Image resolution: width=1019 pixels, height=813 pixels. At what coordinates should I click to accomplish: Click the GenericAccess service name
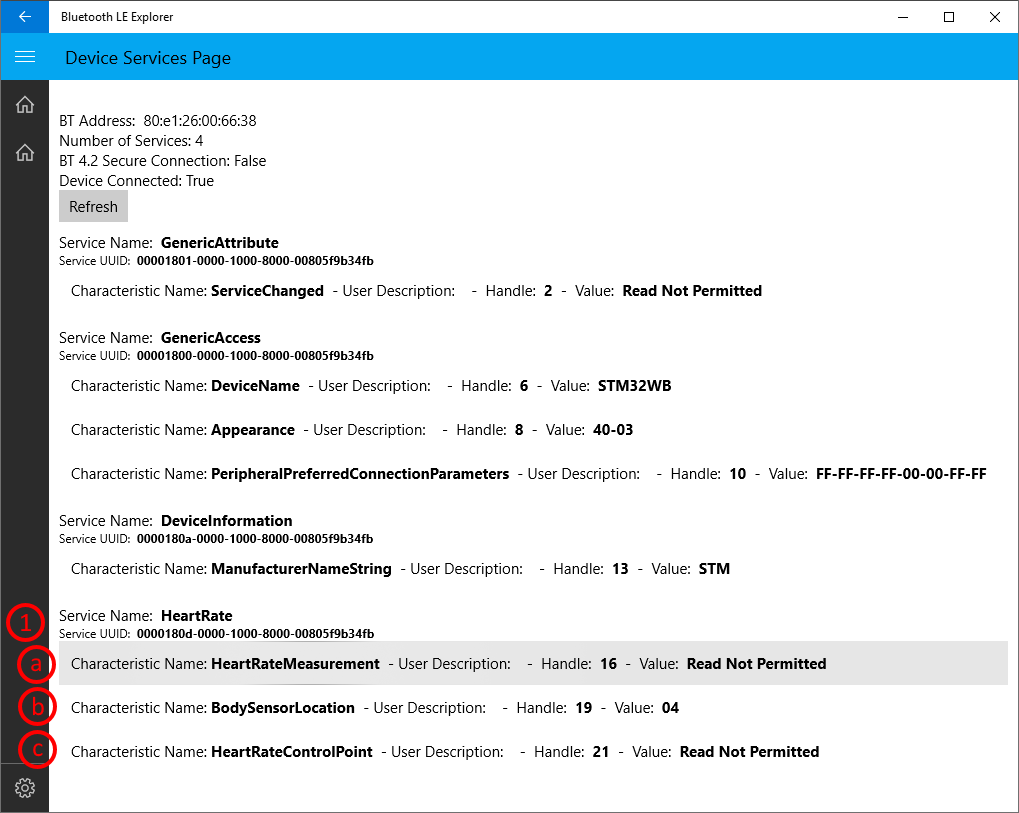(211, 338)
